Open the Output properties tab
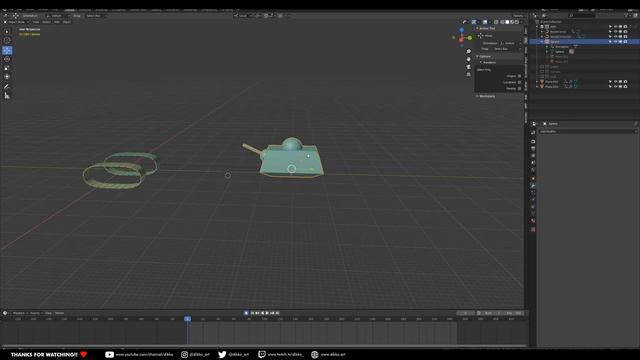This screenshot has height=360, width=640. click(x=533, y=149)
